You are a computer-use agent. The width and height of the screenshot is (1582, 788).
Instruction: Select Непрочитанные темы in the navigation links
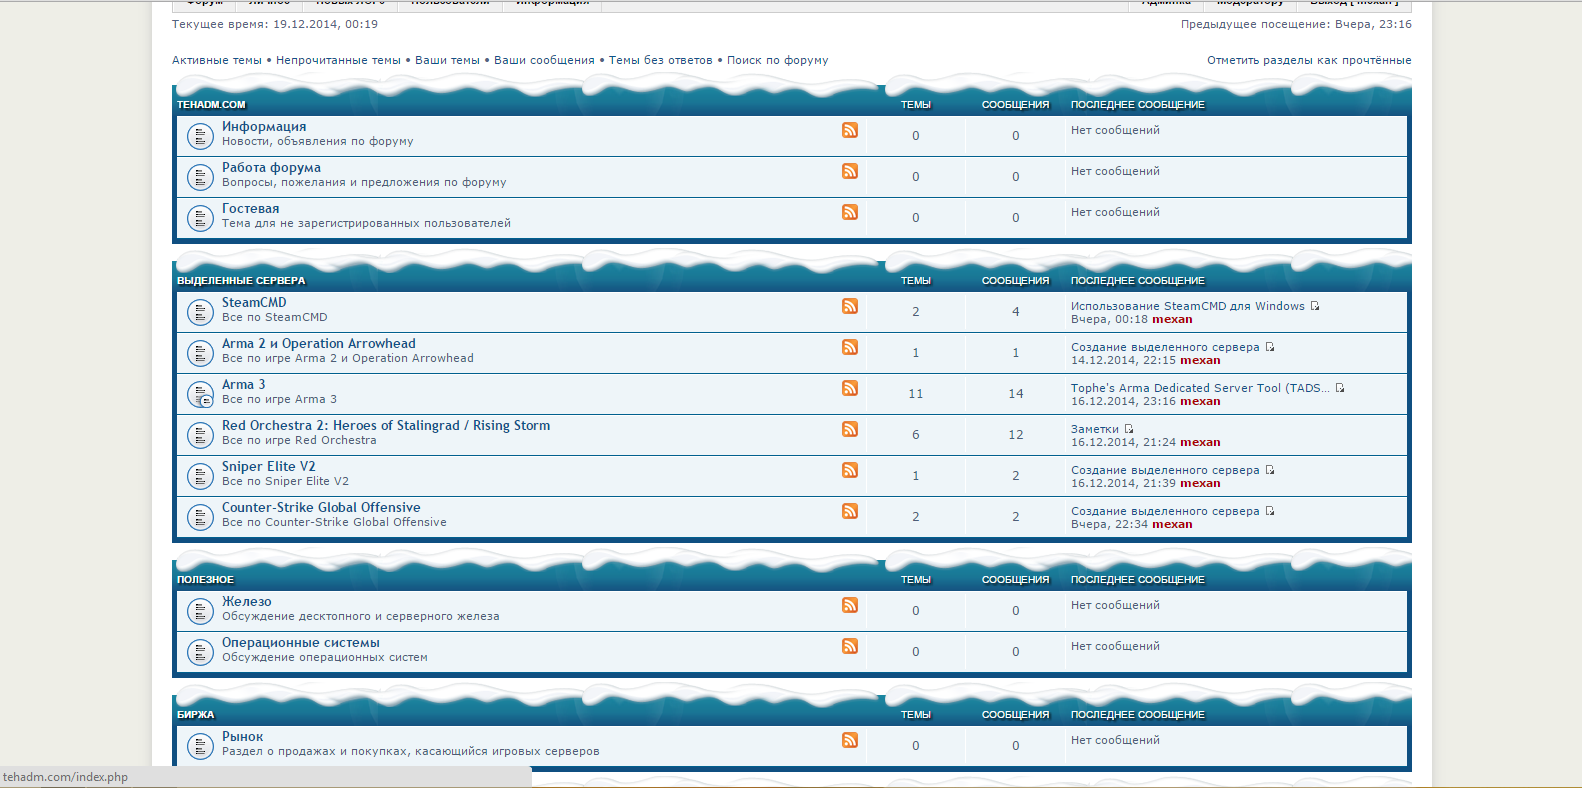[338, 60]
